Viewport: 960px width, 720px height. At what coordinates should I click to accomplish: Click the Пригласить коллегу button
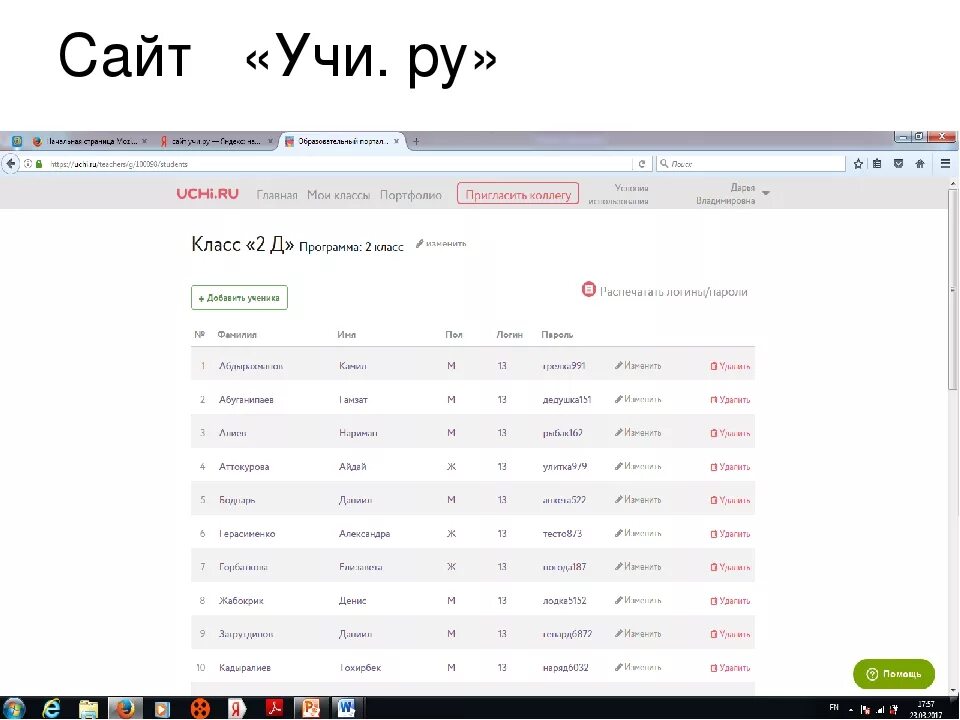coord(518,194)
